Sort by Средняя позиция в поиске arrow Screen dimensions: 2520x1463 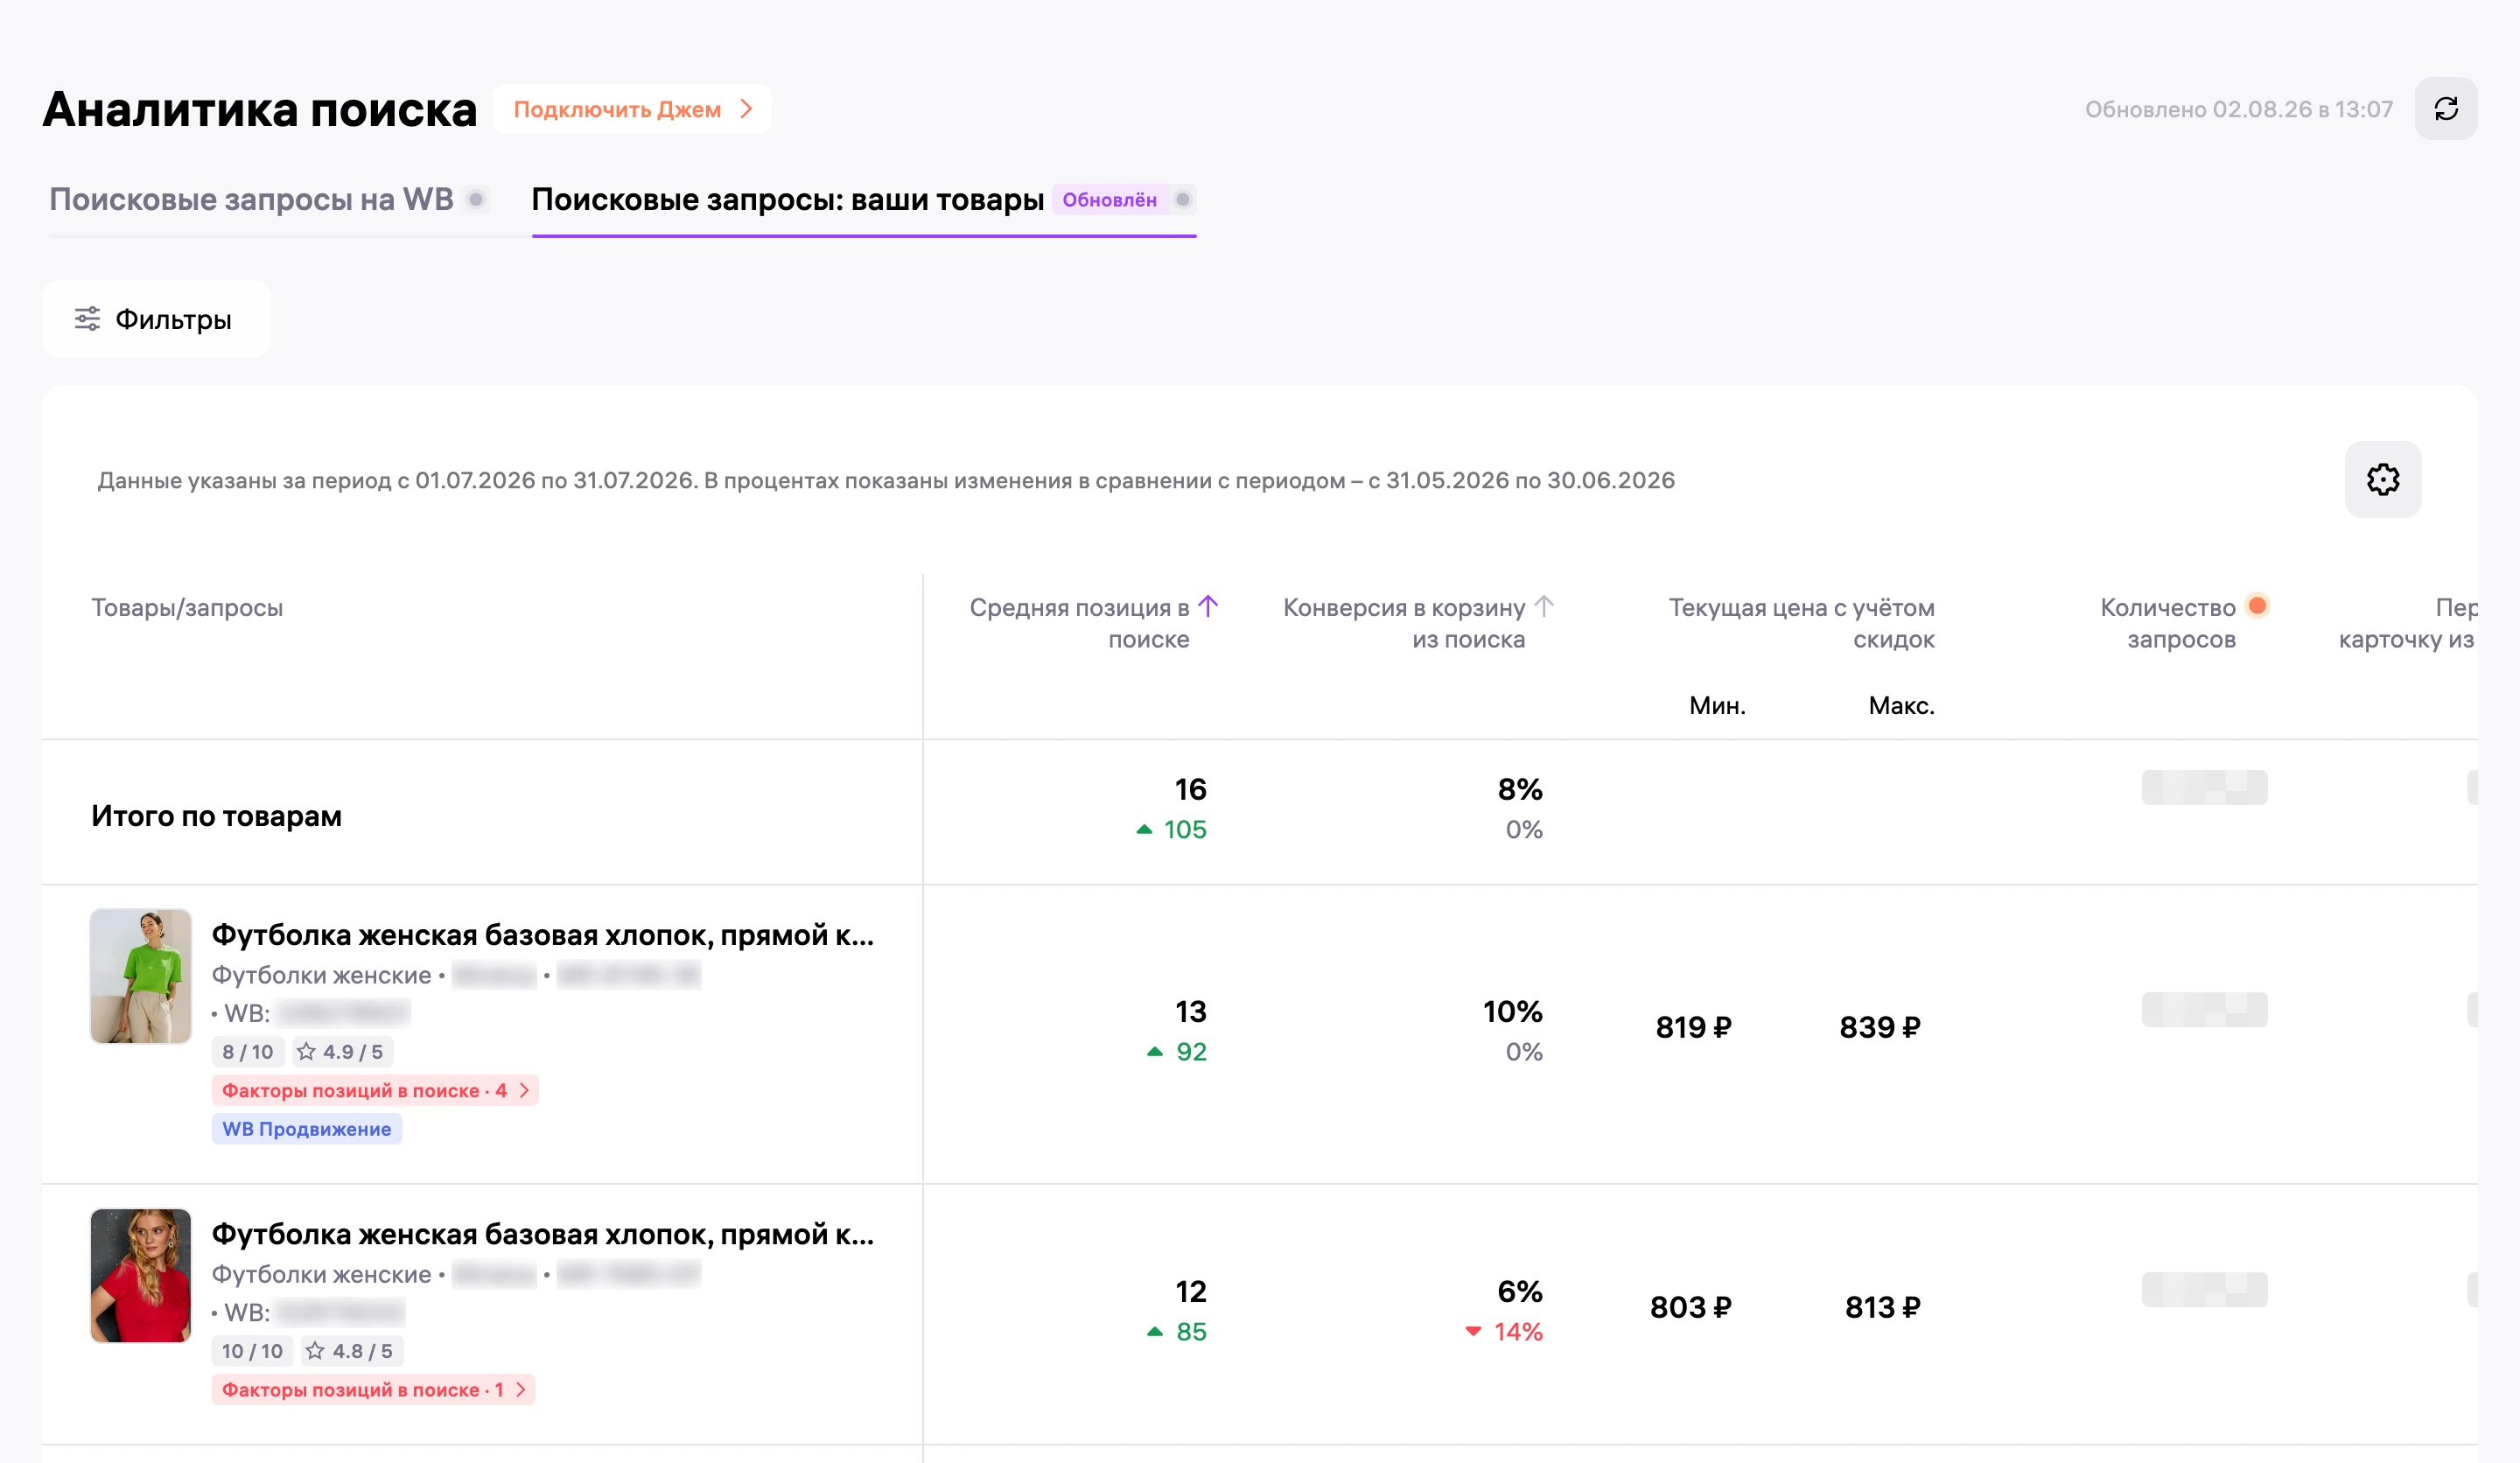pyautogui.click(x=1208, y=606)
